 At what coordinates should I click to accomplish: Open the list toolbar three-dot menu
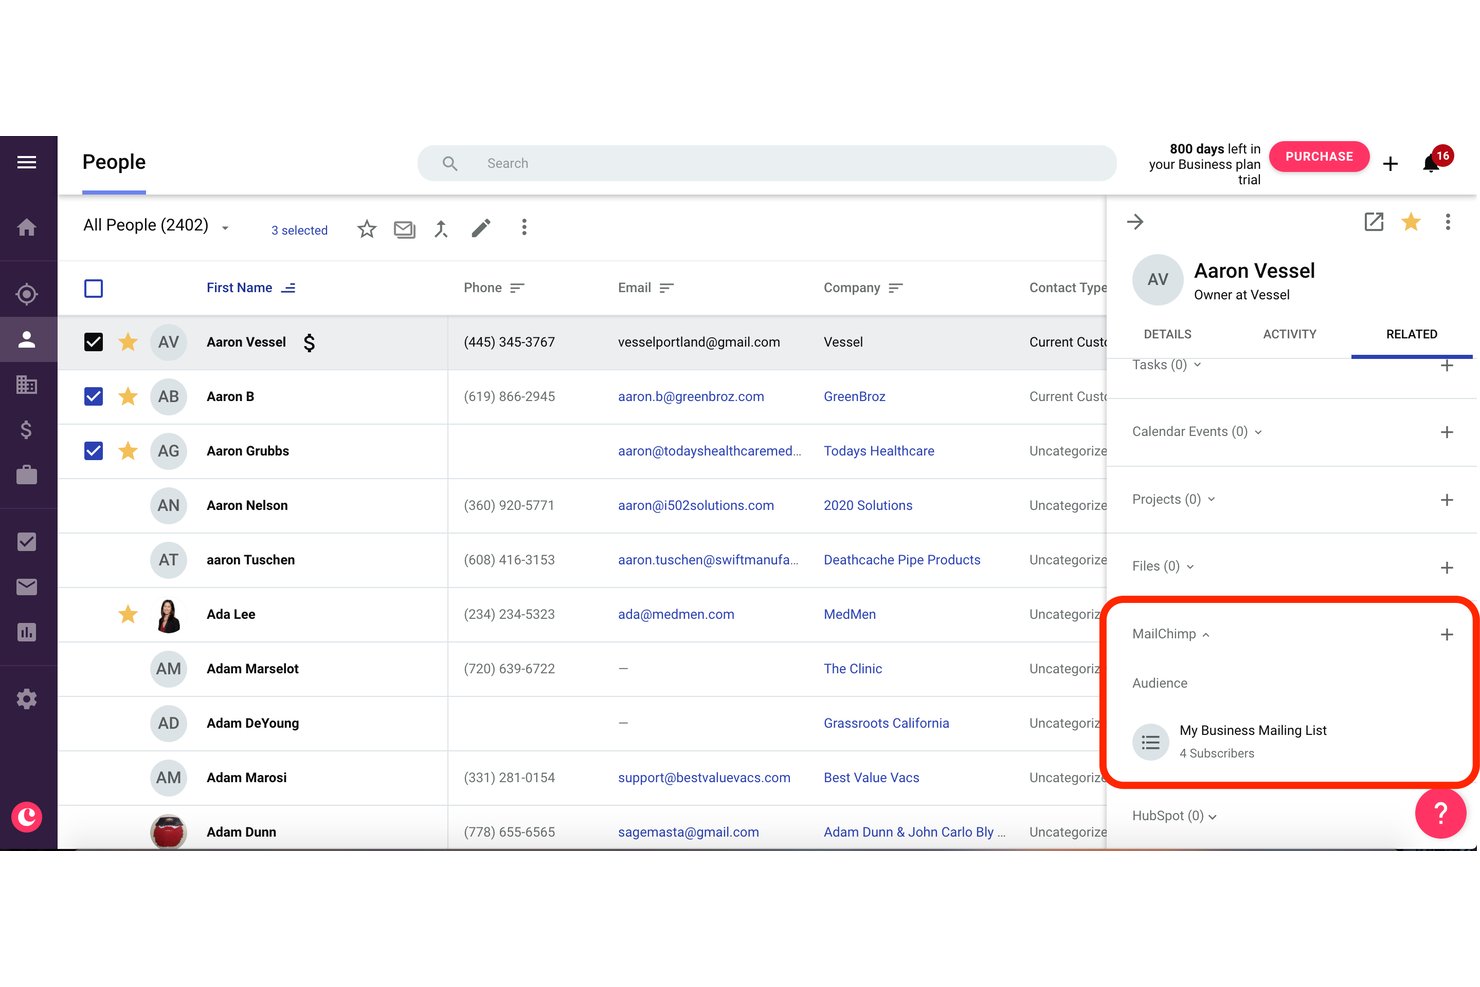click(524, 228)
